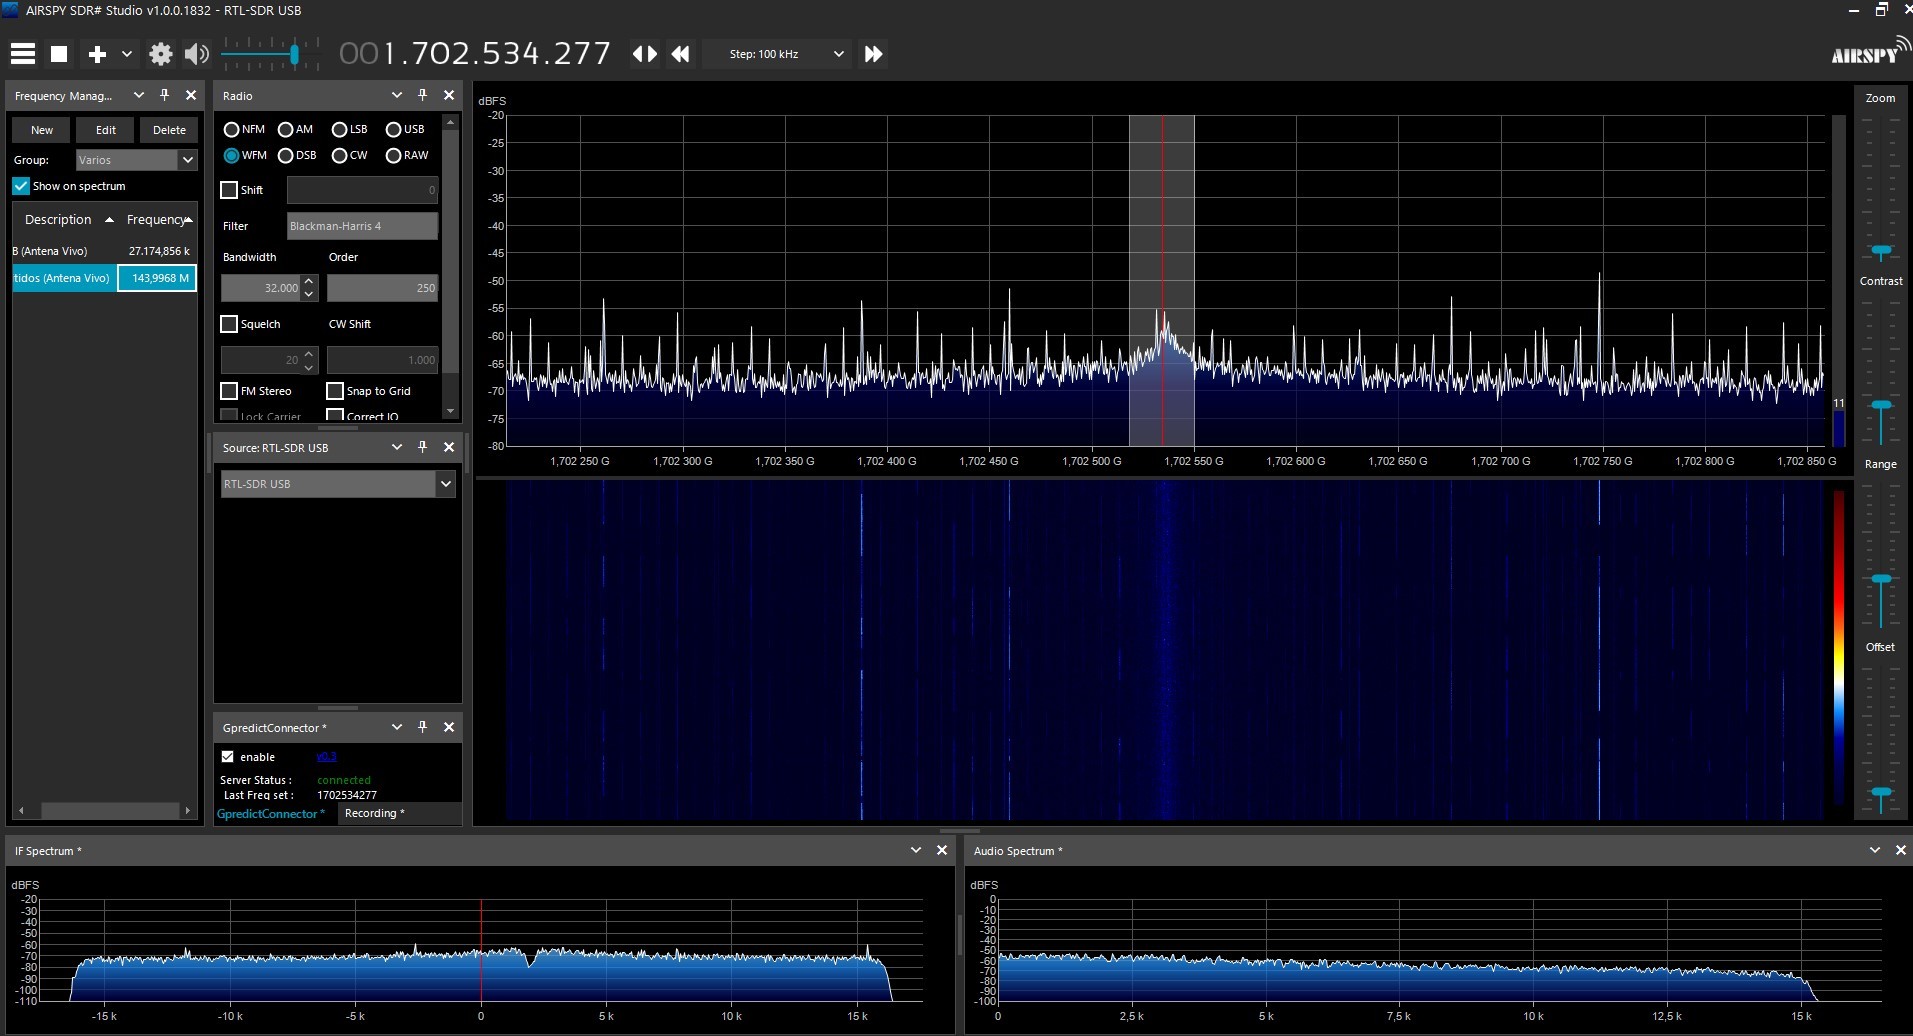
Task: Close the IF Spectrum panel
Action: (941, 850)
